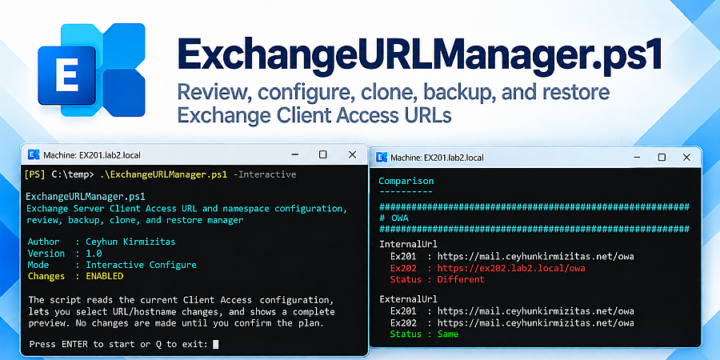Image resolution: width=720 pixels, height=360 pixels.
Task: Click the Changes value 'ENABLED'
Action: (105, 276)
